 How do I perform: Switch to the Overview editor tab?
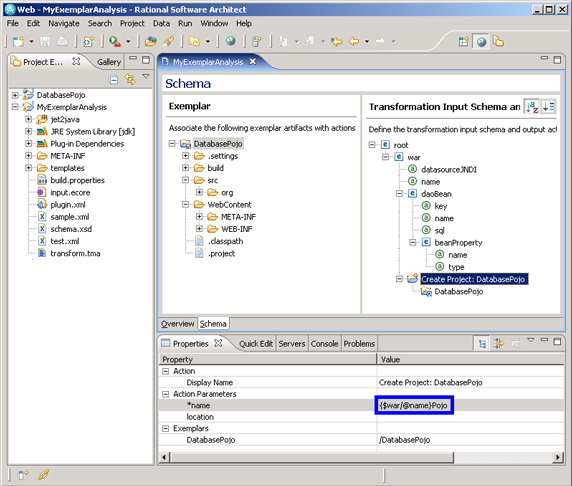click(178, 324)
